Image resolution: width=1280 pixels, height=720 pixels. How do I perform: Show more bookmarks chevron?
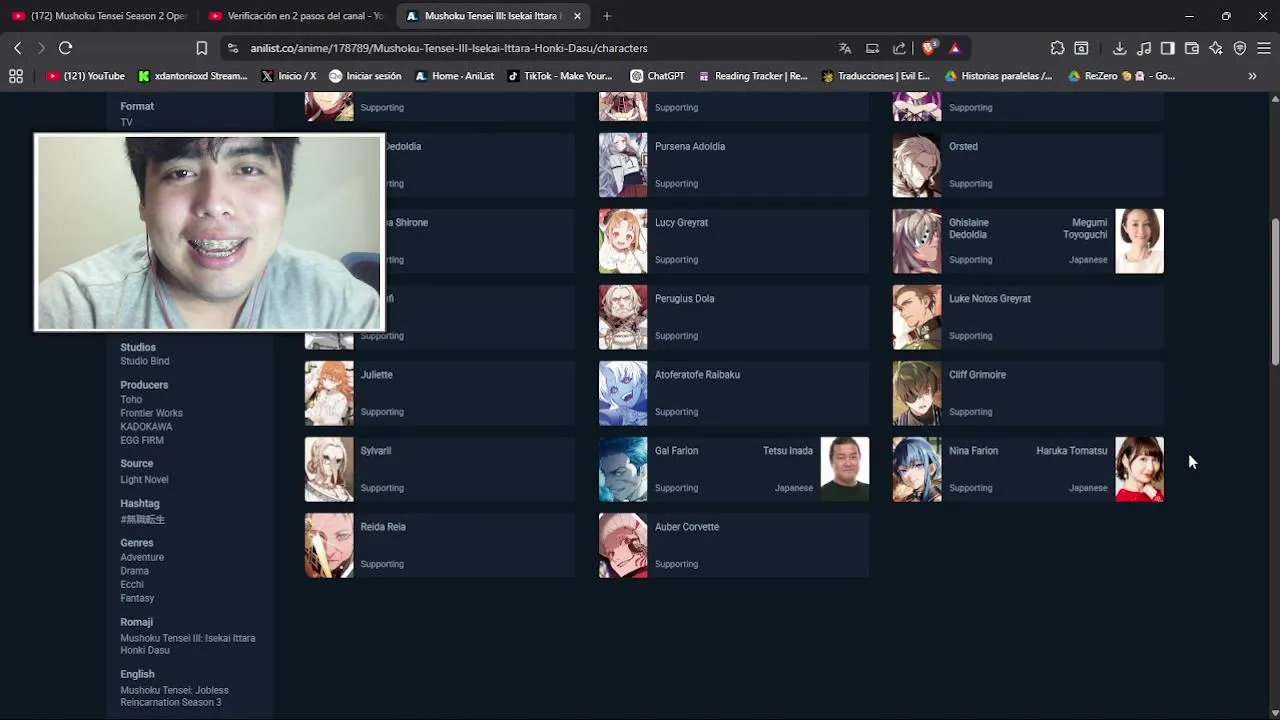pos(1252,76)
